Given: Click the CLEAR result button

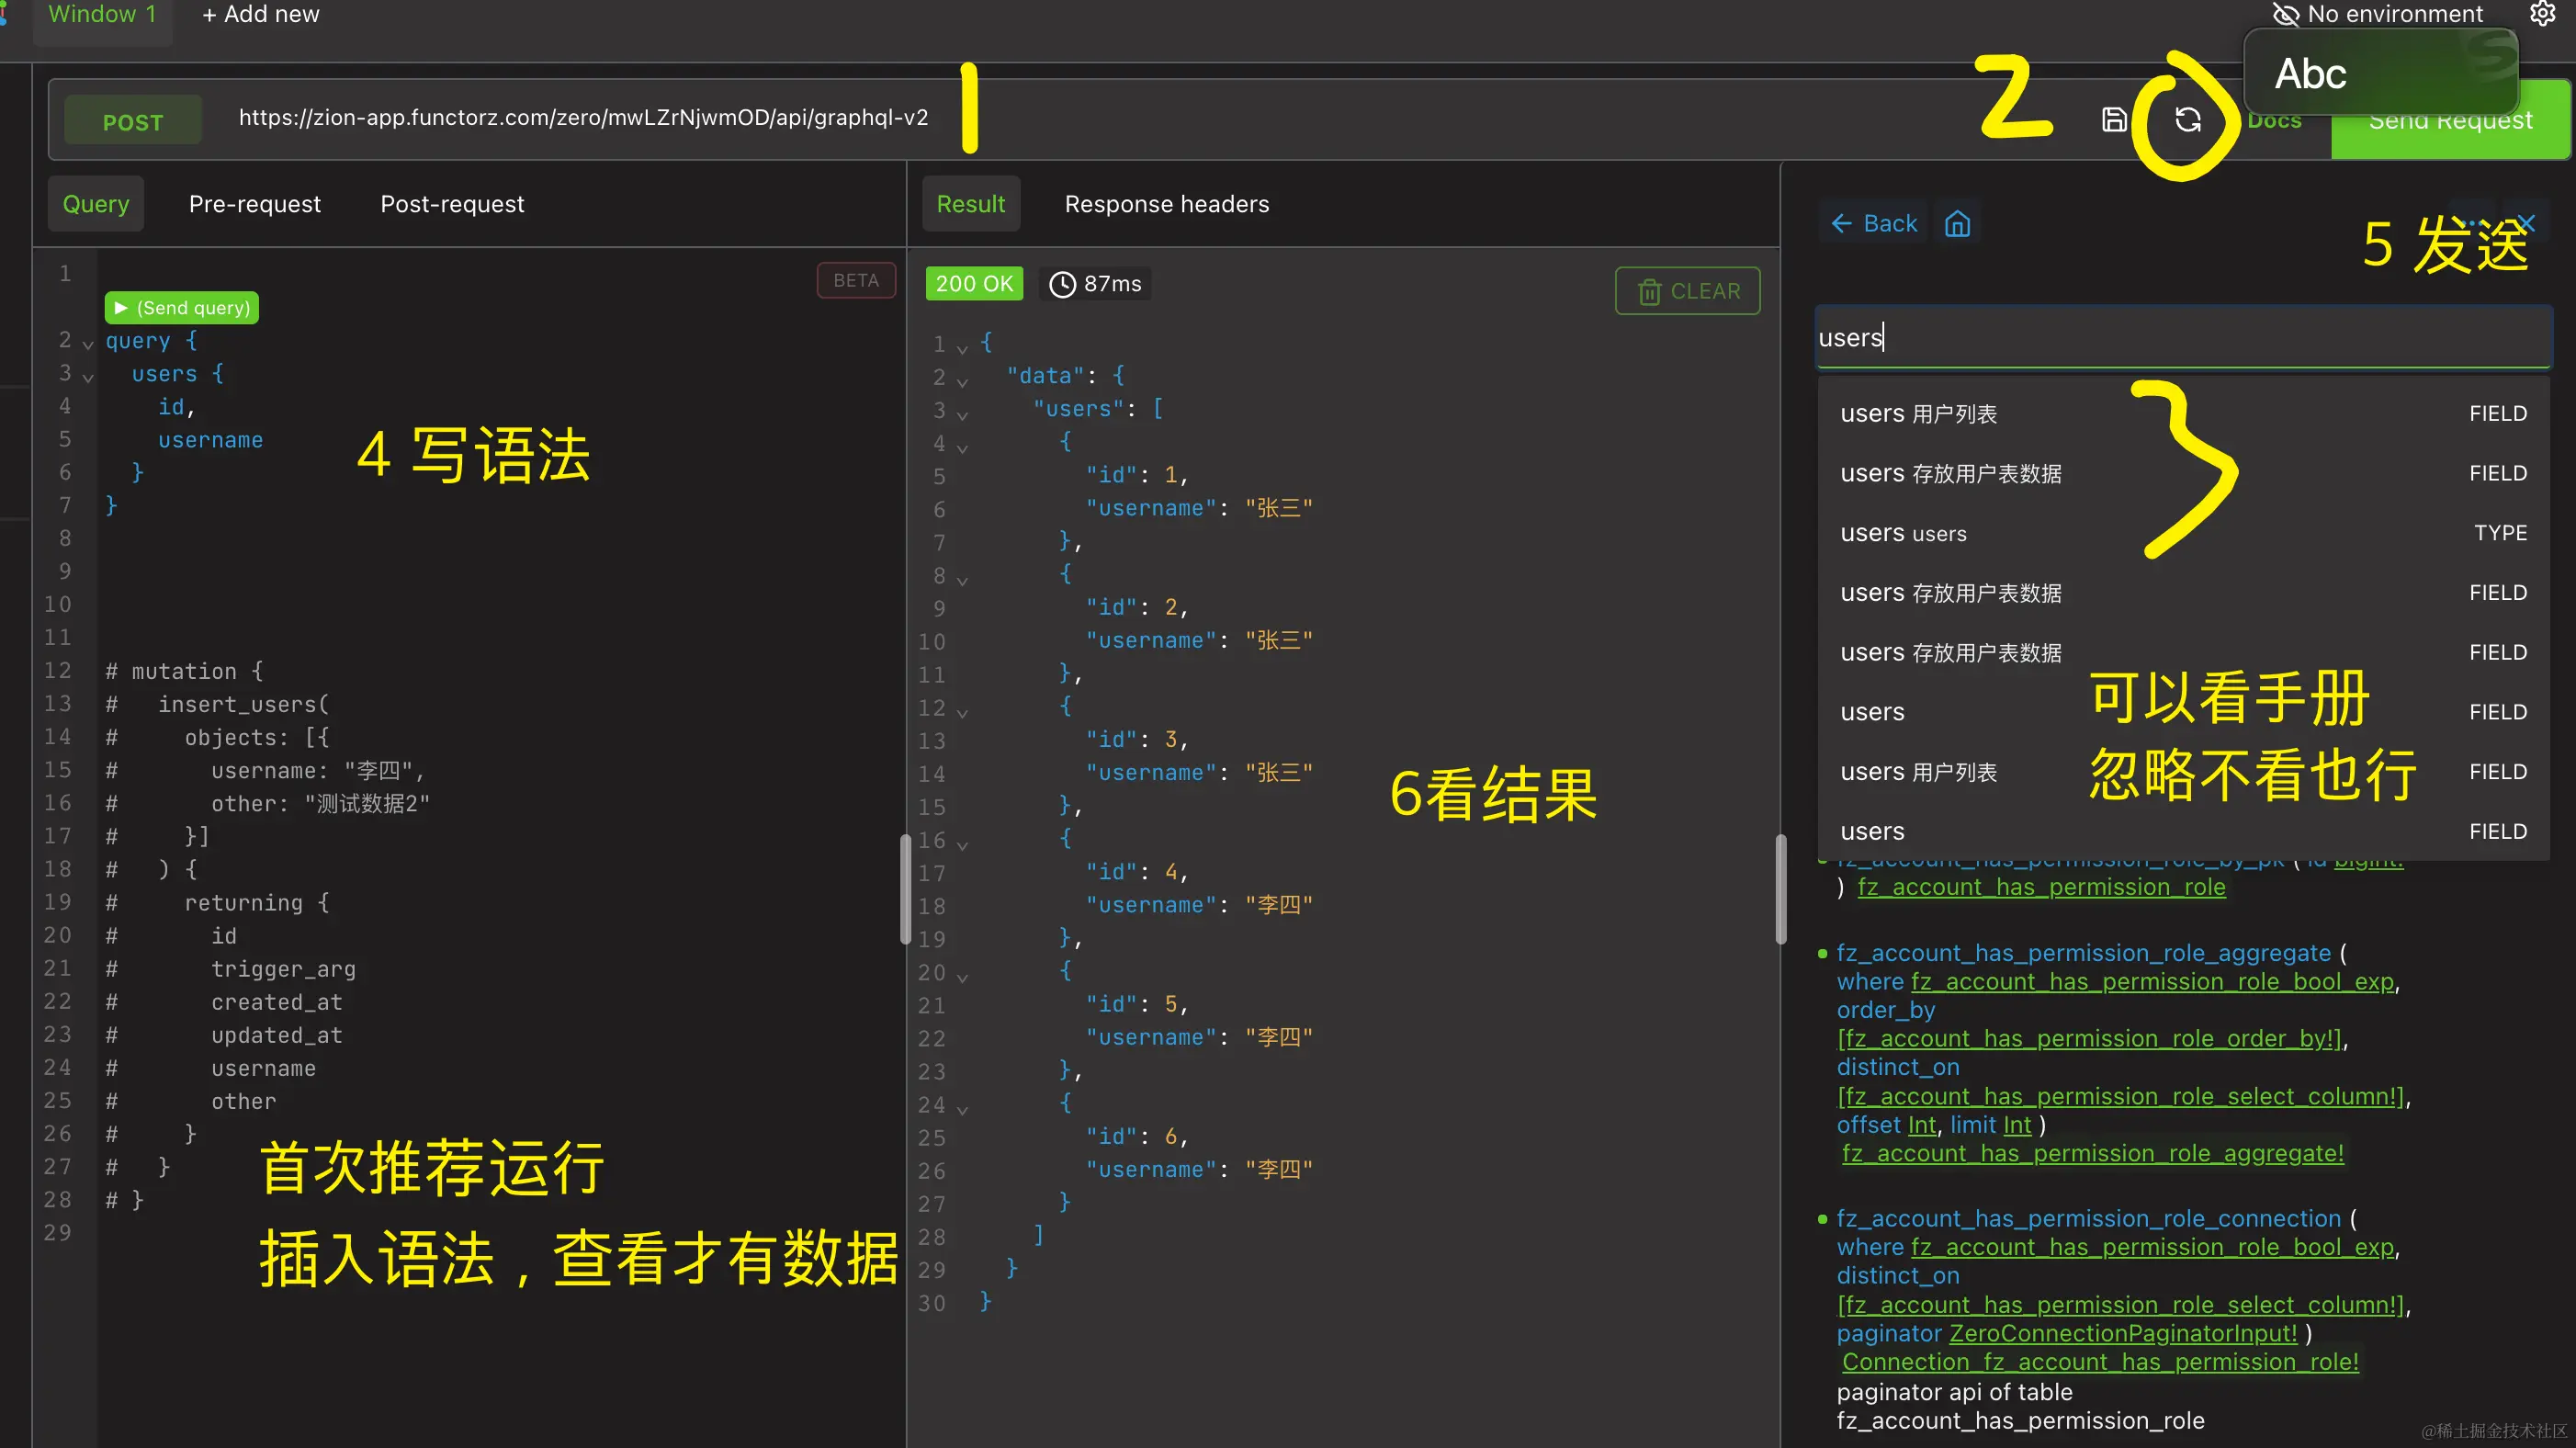Looking at the screenshot, I should coord(1688,291).
